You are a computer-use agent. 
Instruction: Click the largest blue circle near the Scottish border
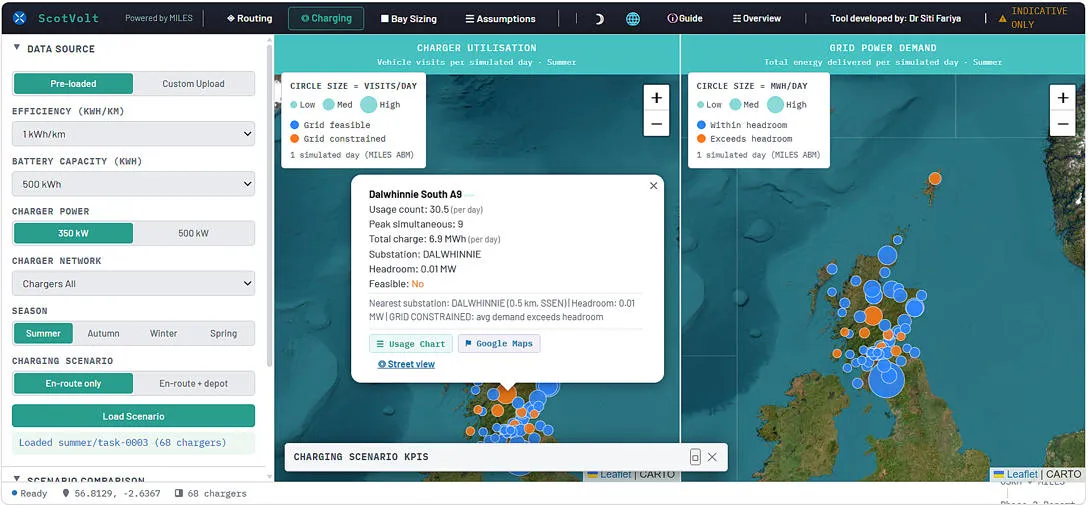pos(886,379)
